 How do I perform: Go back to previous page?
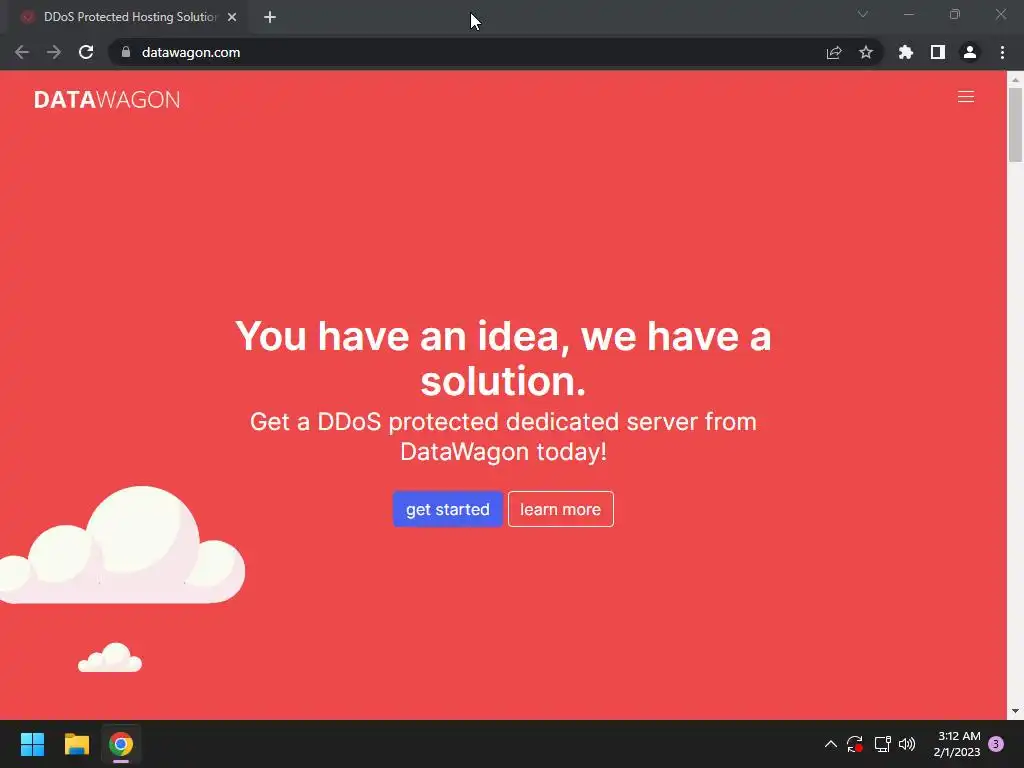coord(22,52)
